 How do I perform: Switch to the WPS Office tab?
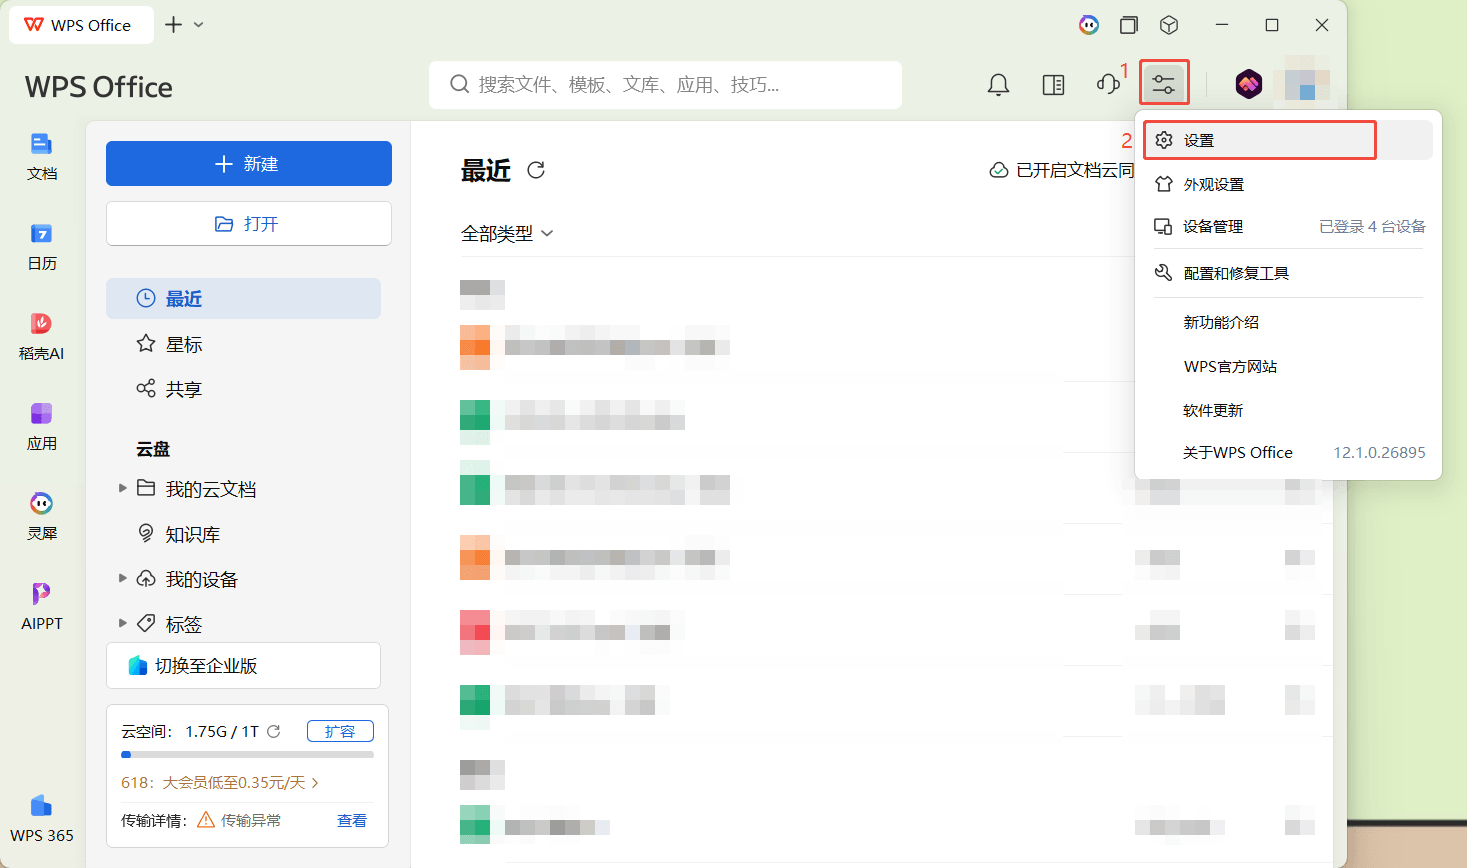point(81,25)
